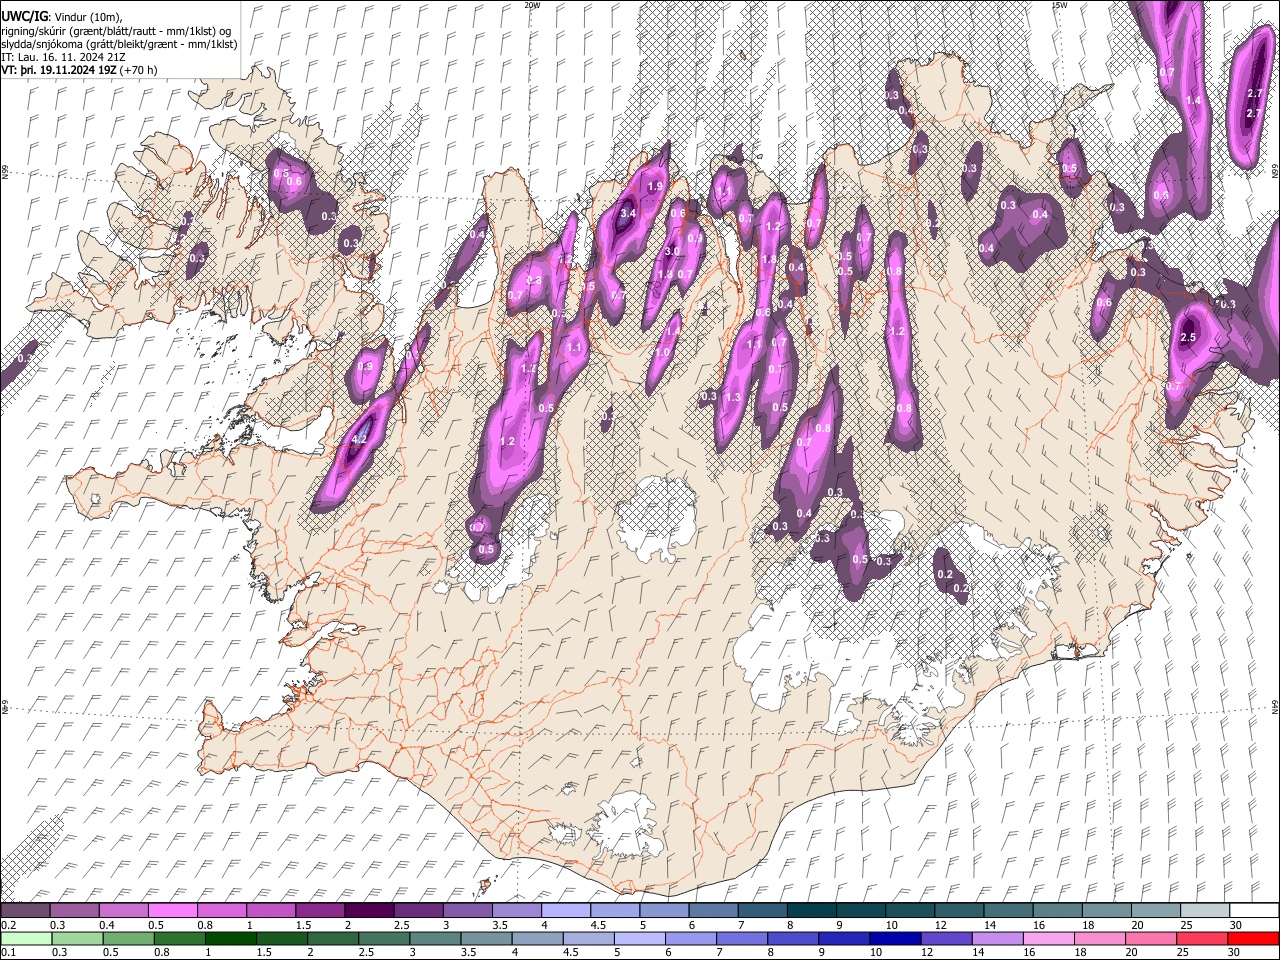This screenshot has height=960, width=1280.
Task: Click the '0.4' label in the snow legend
Action: (106, 925)
